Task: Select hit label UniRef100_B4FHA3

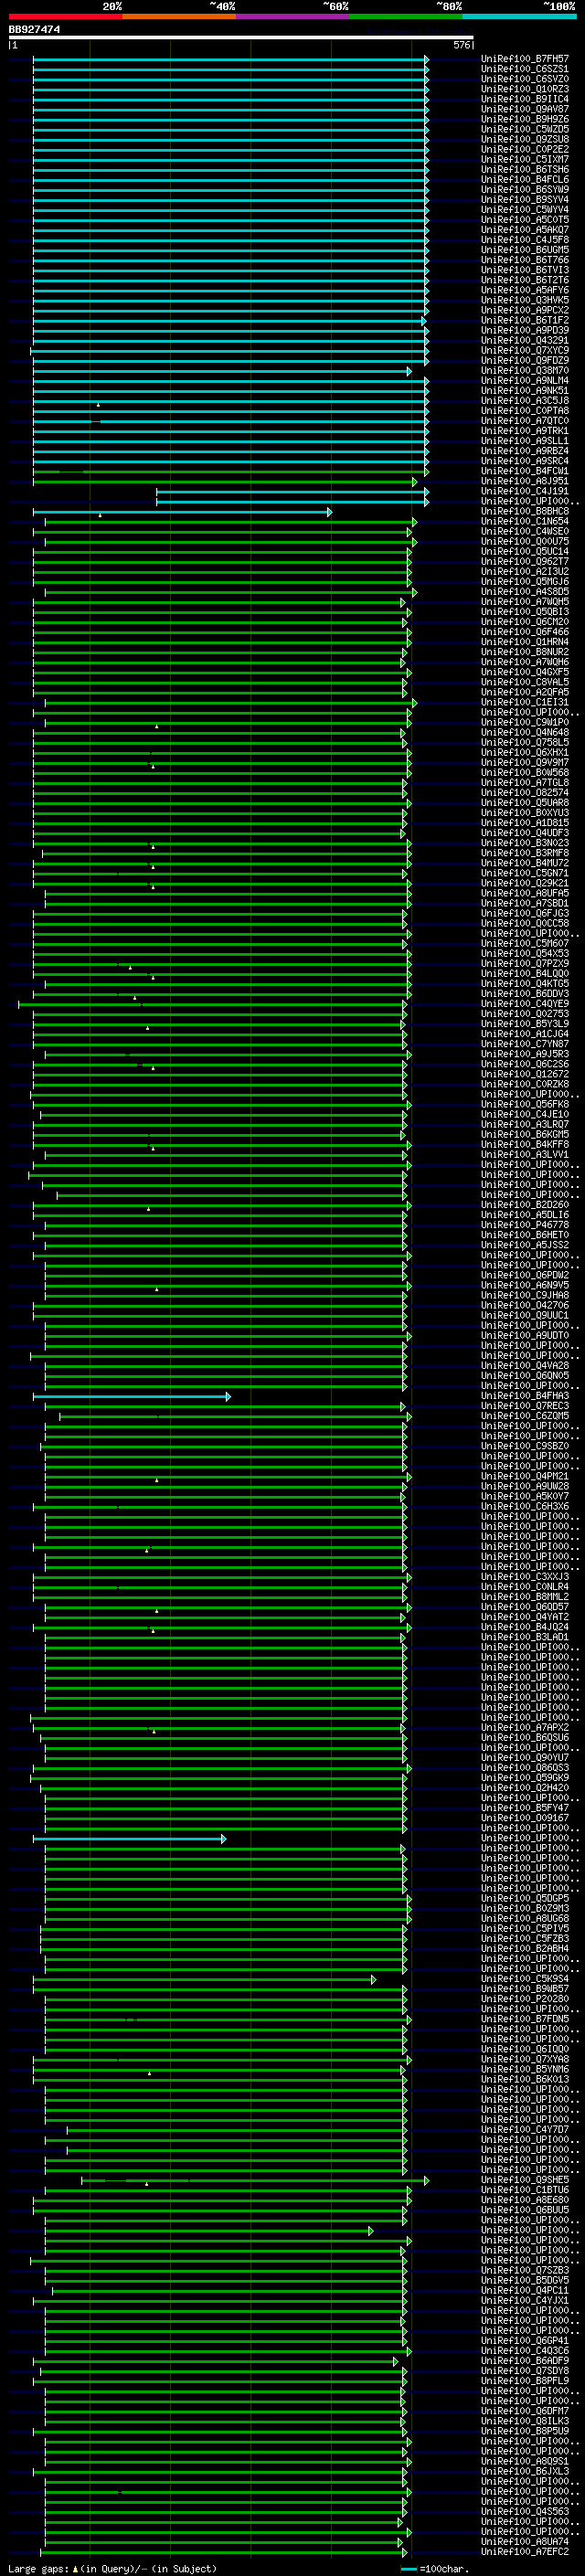Action: (525, 1395)
